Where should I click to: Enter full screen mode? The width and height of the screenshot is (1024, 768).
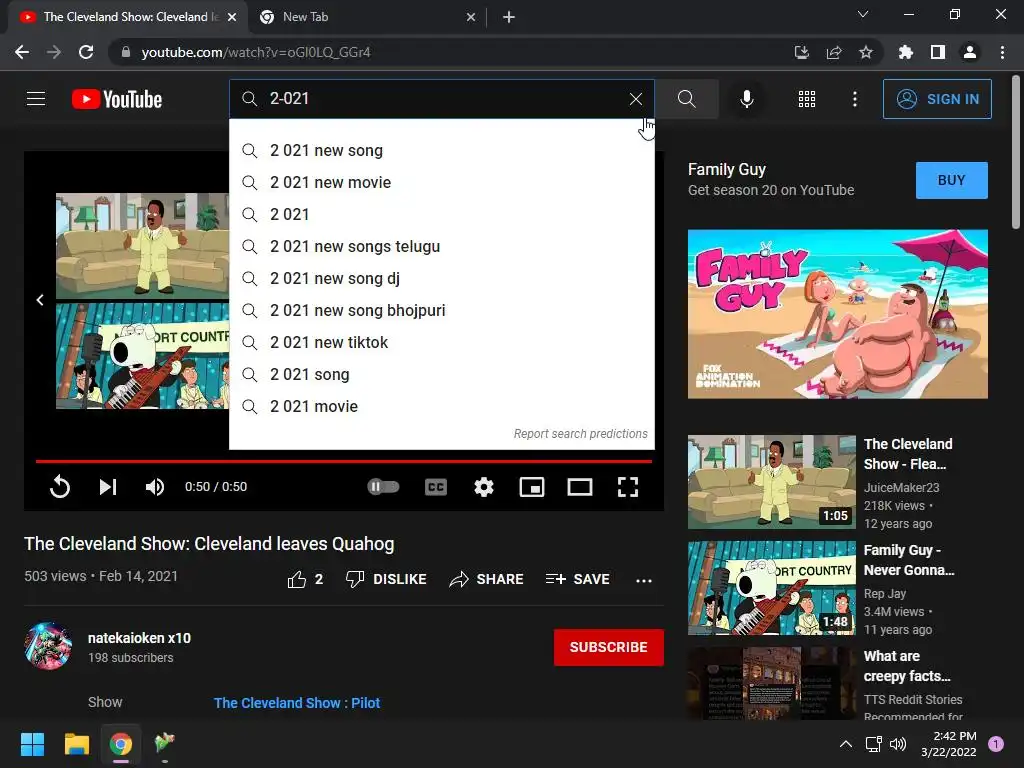[628, 487]
